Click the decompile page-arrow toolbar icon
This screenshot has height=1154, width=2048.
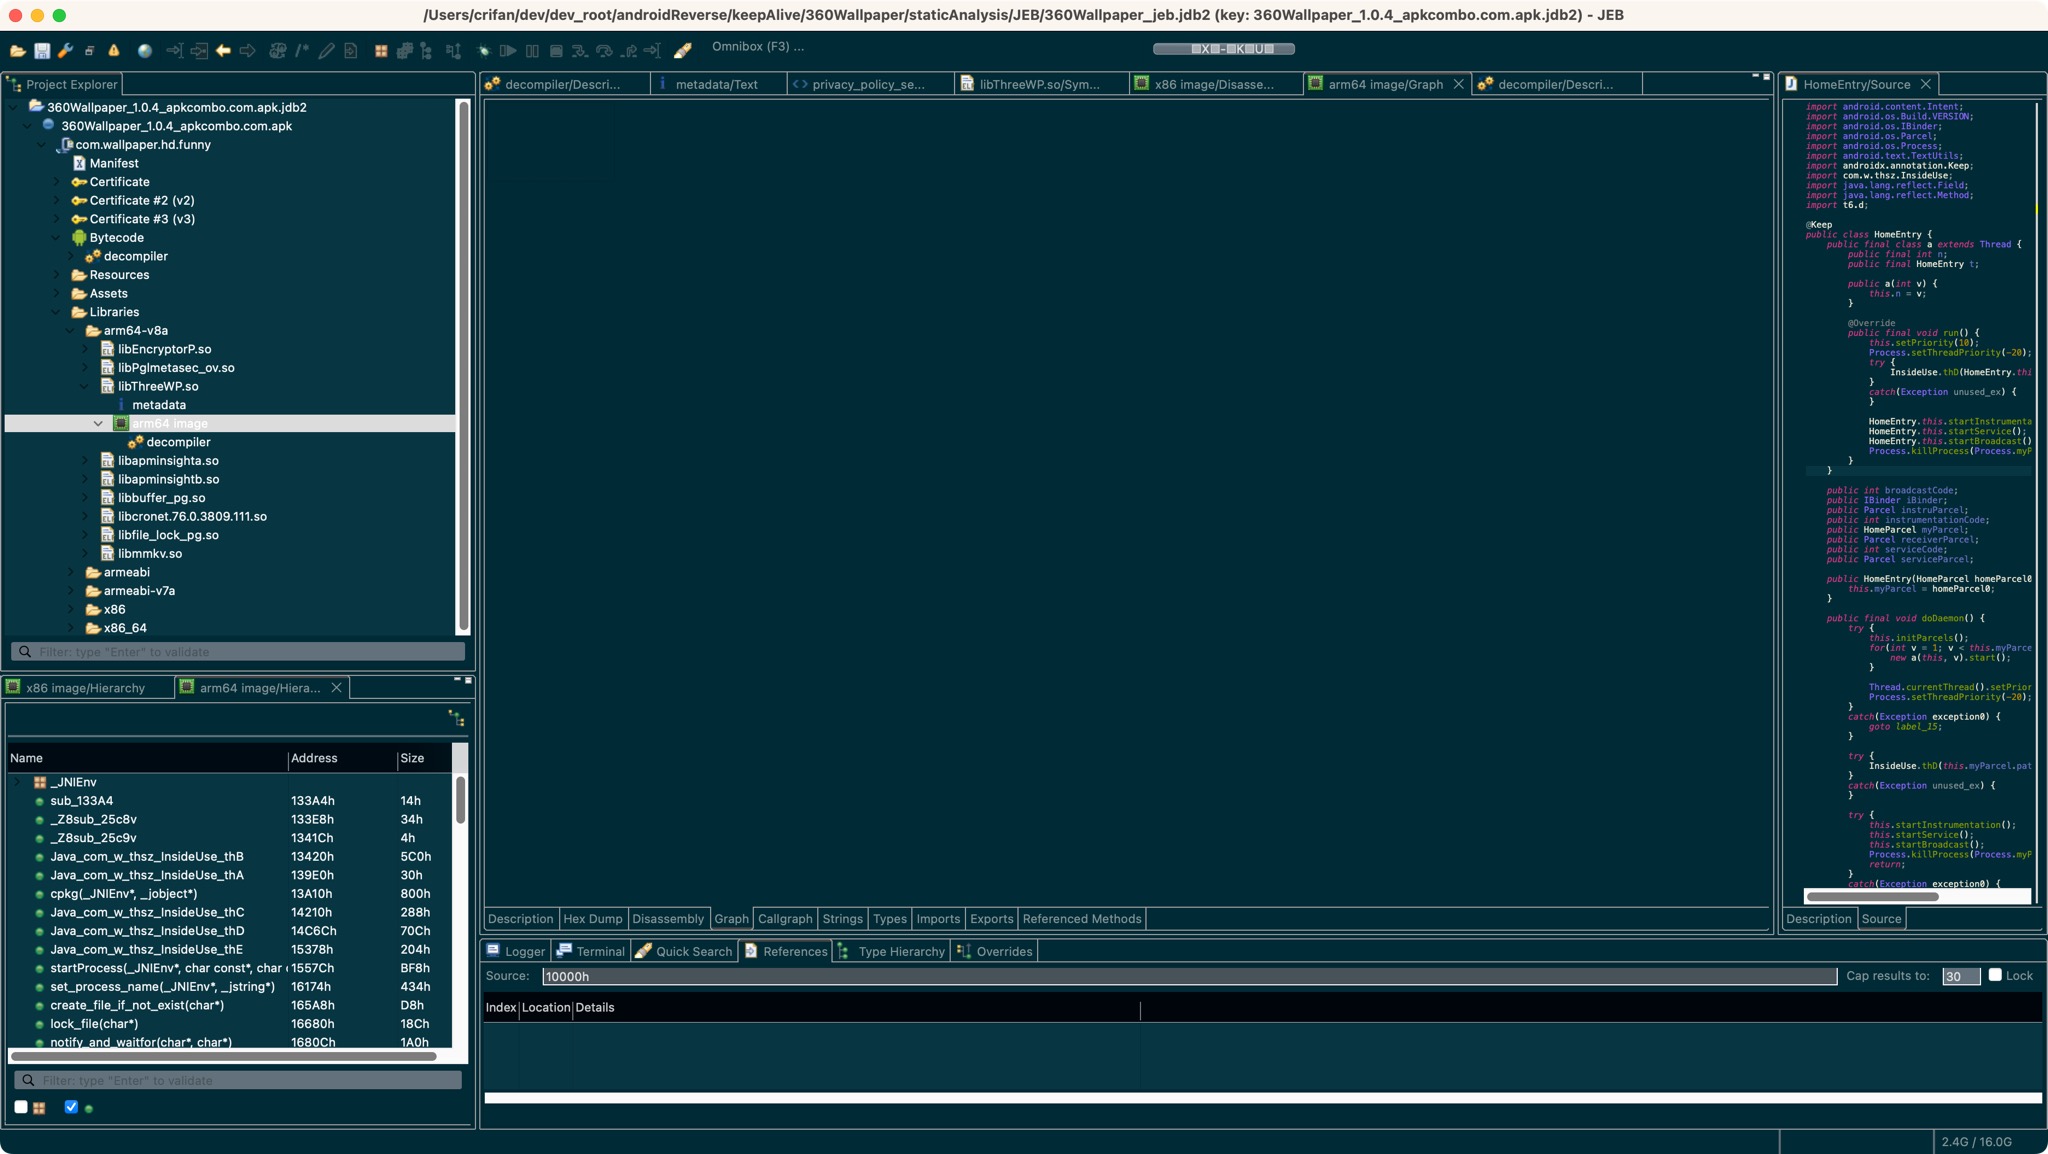click(x=351, y=50)
